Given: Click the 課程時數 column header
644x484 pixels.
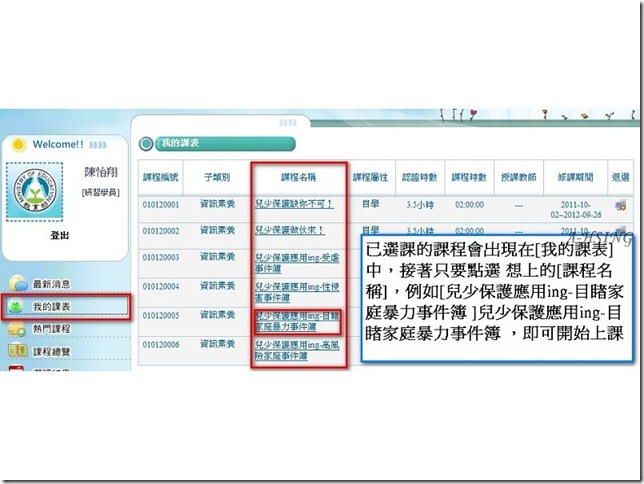Looking at the screenshot, I should coord(469,177).
